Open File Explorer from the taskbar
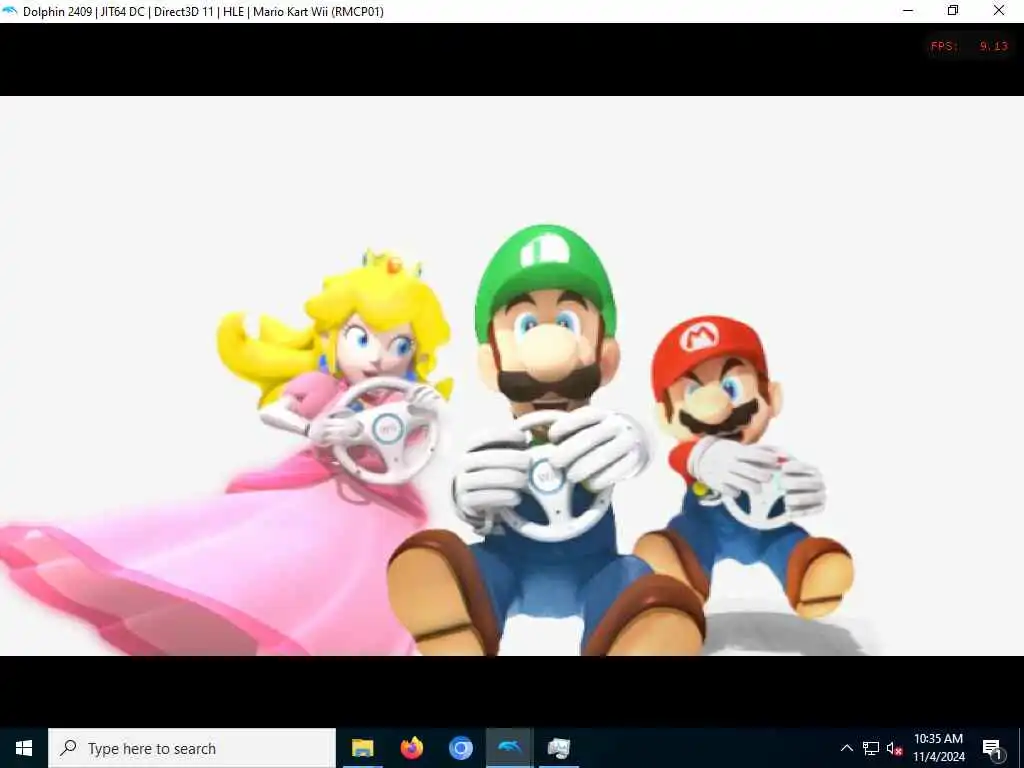This screenshot has width=1024, height=768. [x=362, y=748]
